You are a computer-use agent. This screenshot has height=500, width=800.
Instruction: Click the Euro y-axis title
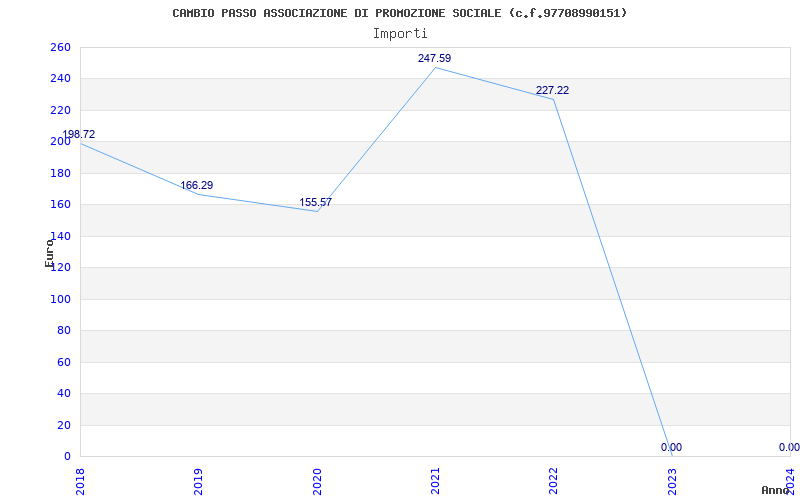(49, 253)
